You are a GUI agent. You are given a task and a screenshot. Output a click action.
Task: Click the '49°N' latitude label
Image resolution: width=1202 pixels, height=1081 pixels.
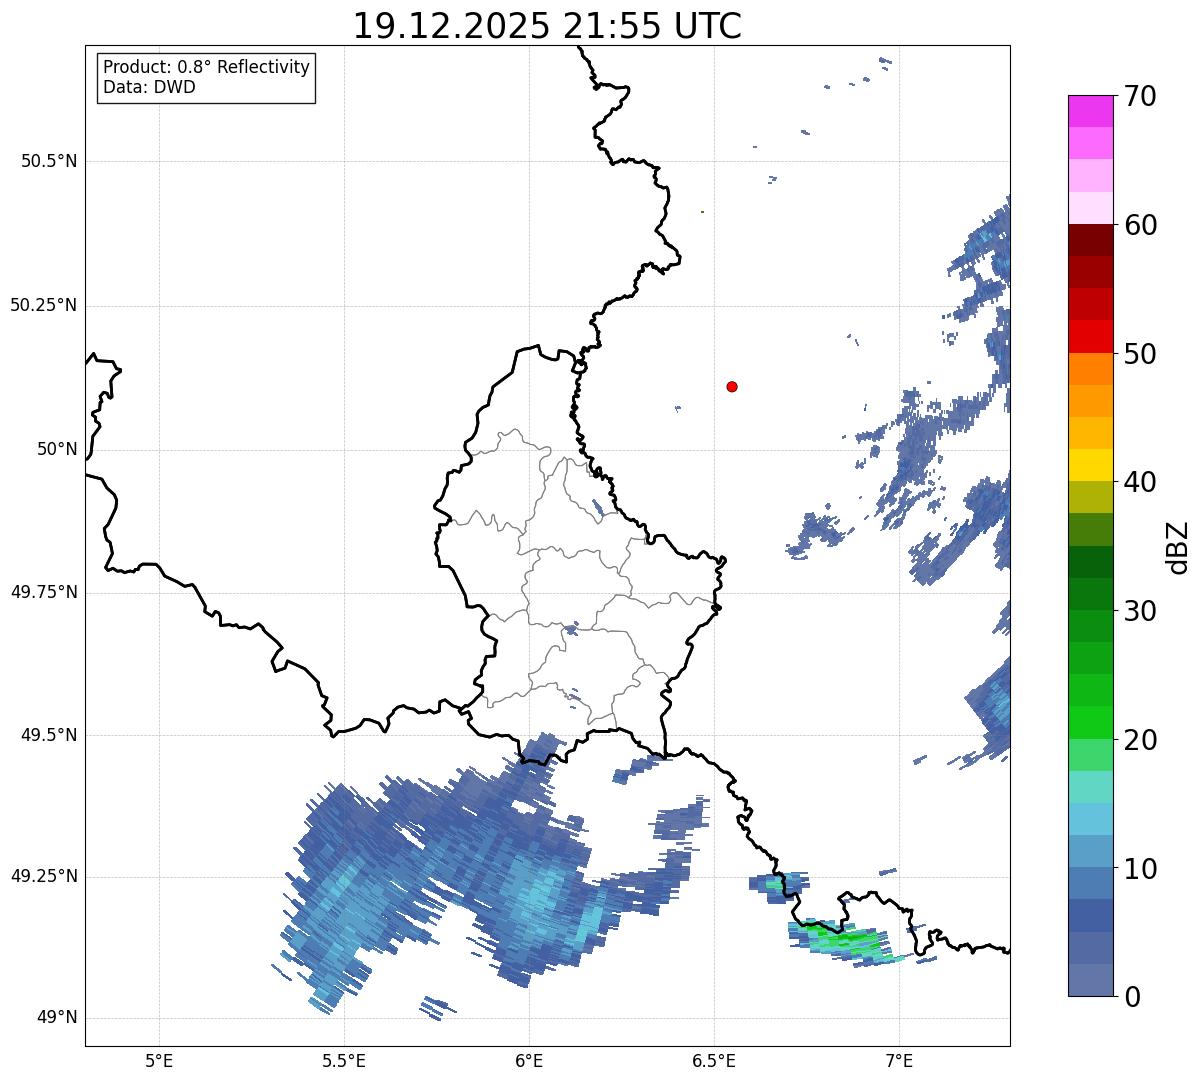[57, 1017]
